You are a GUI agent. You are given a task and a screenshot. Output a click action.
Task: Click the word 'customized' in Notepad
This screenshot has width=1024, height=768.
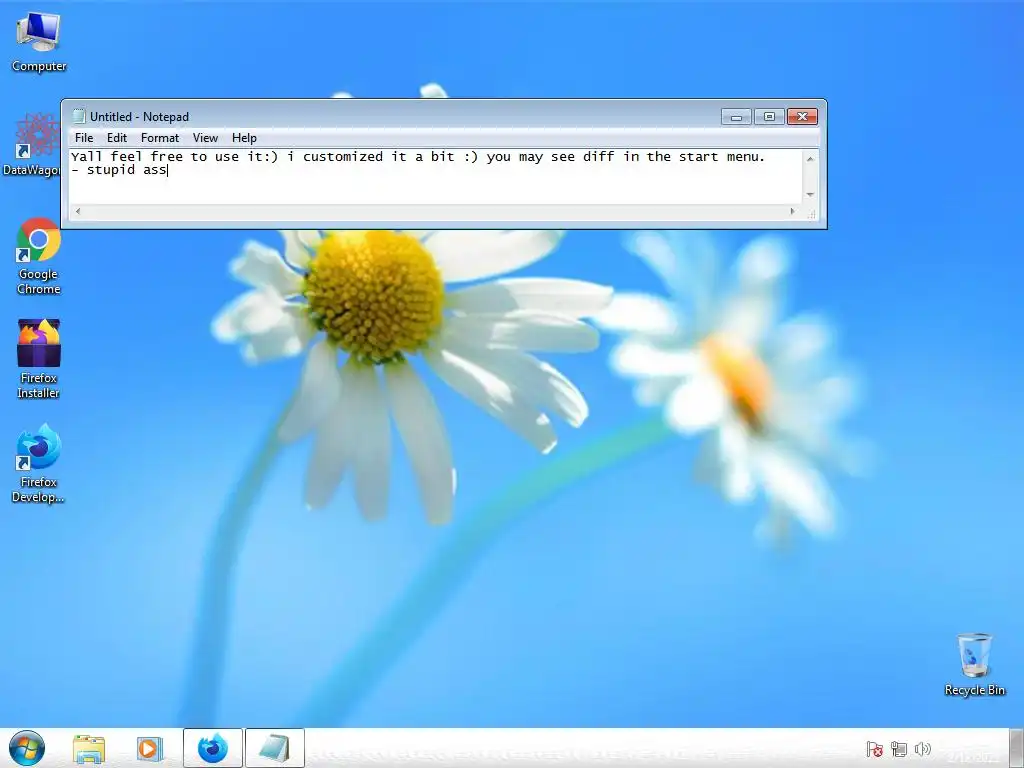343,157
